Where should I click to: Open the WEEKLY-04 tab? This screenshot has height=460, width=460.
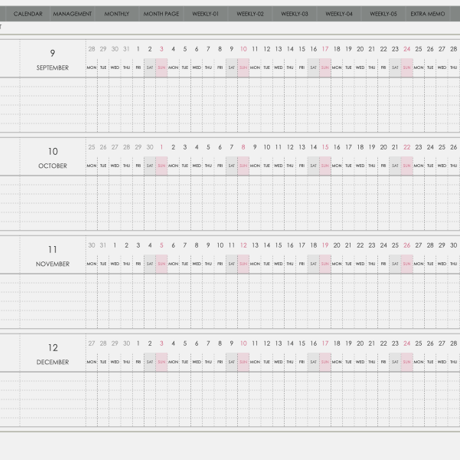pos(339,14)
